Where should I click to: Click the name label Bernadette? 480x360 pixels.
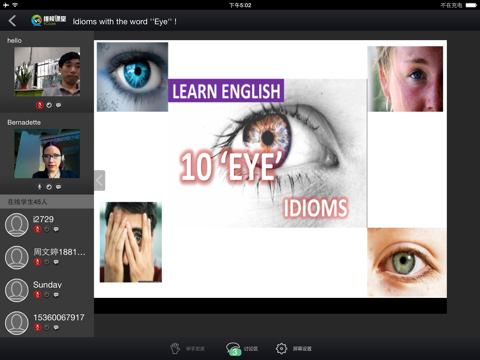[x=24, y=122]
